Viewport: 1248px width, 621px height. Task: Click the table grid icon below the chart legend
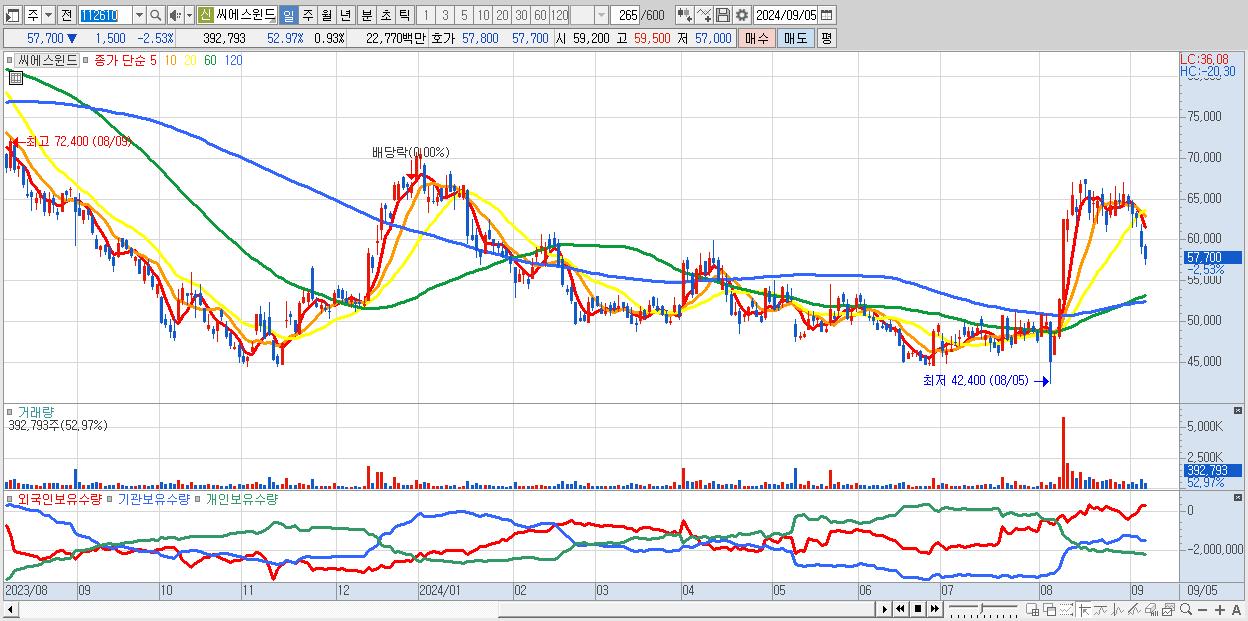click(17, 79)
